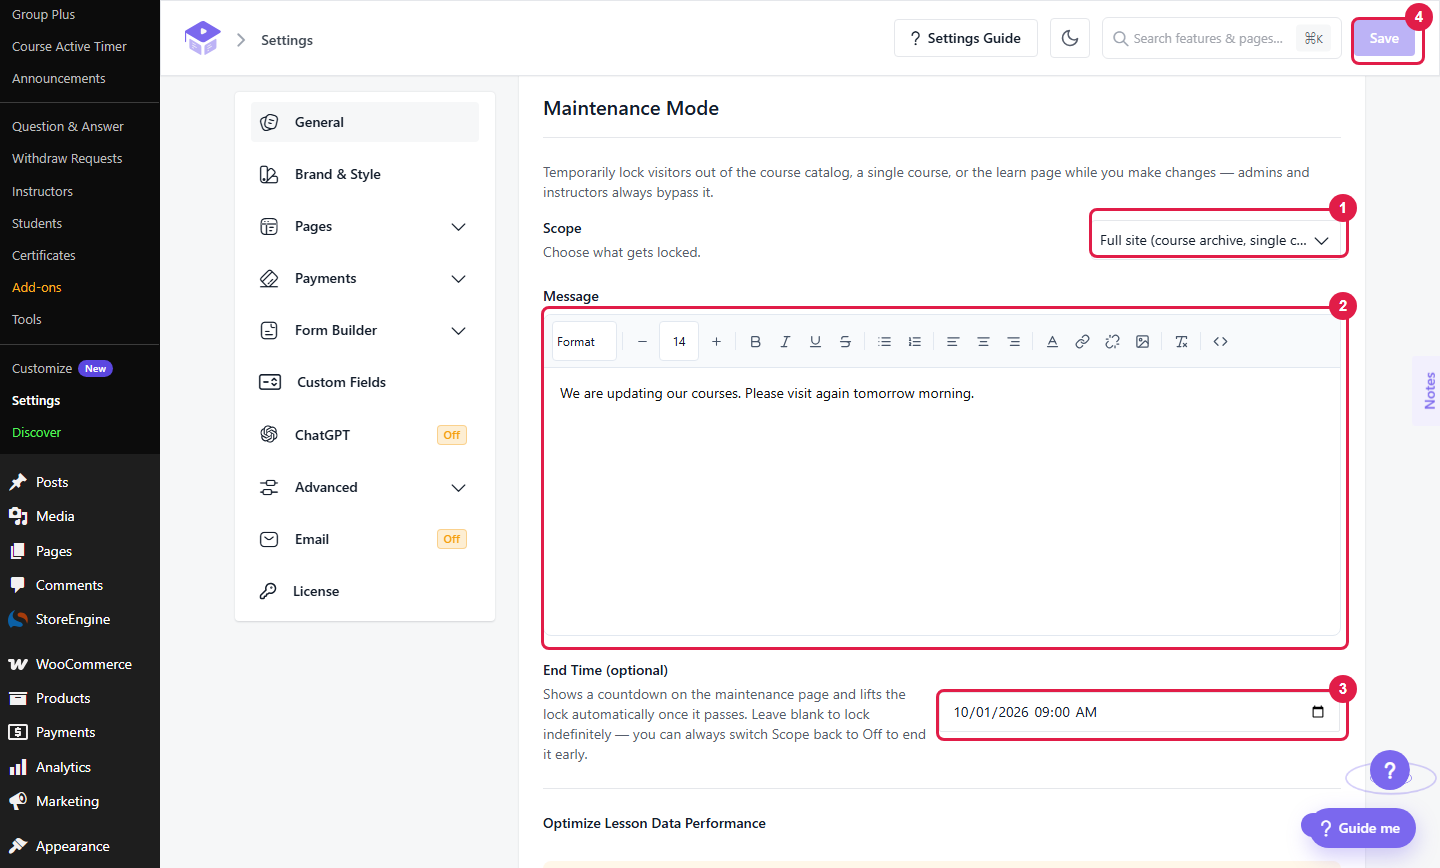Insert a bulleted list in the message
1440x868 pixels.
coord(885,342)
